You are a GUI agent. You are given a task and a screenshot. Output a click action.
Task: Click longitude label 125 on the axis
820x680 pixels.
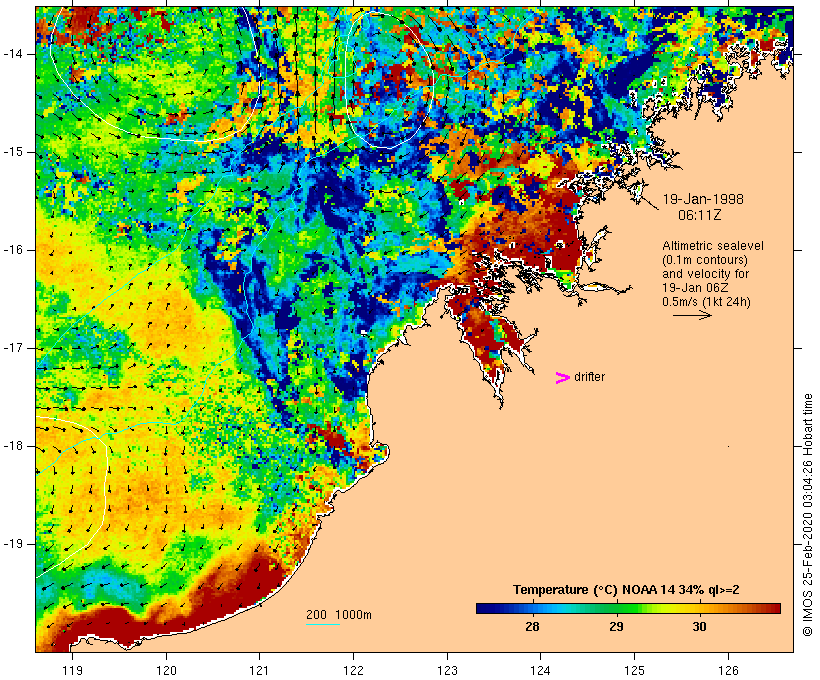pyautogui.click(x=635, y=670)
